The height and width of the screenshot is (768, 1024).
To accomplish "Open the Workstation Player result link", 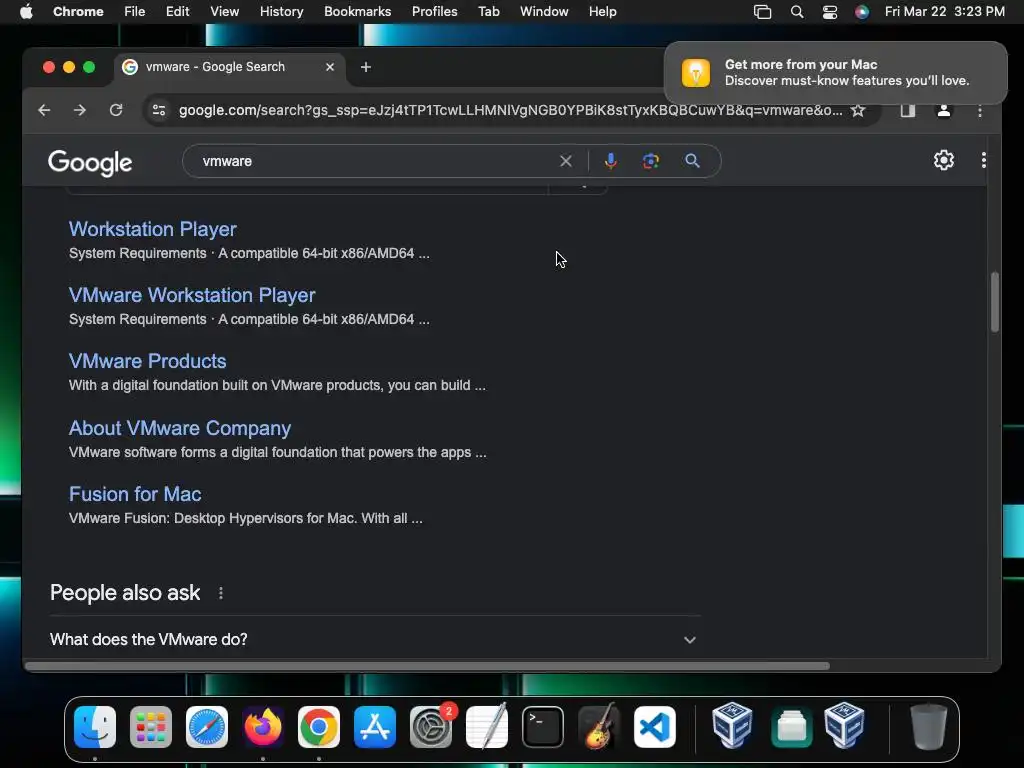I will point(153,229).
